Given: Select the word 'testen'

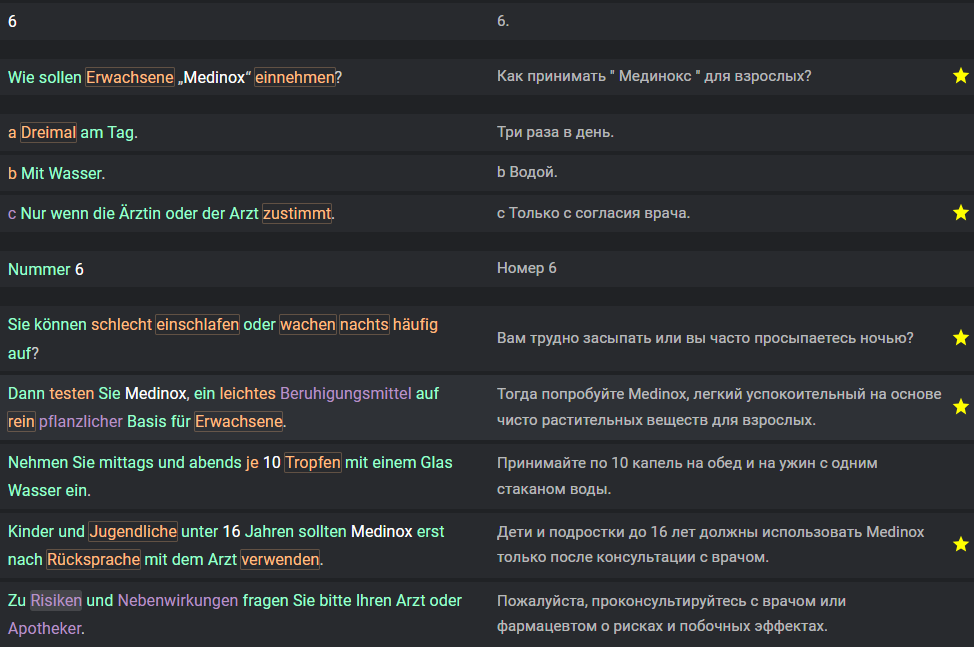Looking at the screenshot, I should pos(71,393).
